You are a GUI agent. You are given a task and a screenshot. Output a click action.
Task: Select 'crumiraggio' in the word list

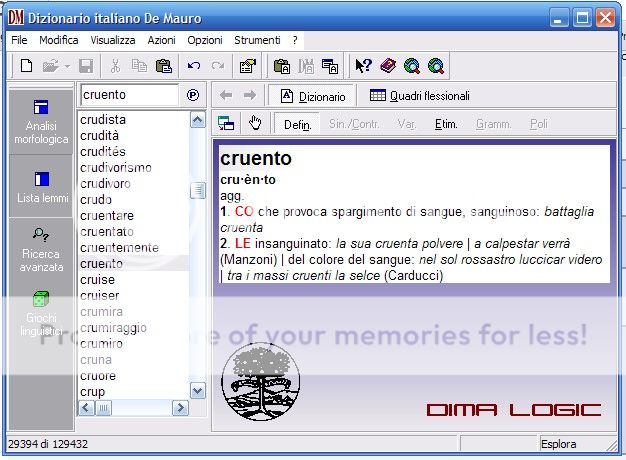pyautogui.click(x=113, y=328)
